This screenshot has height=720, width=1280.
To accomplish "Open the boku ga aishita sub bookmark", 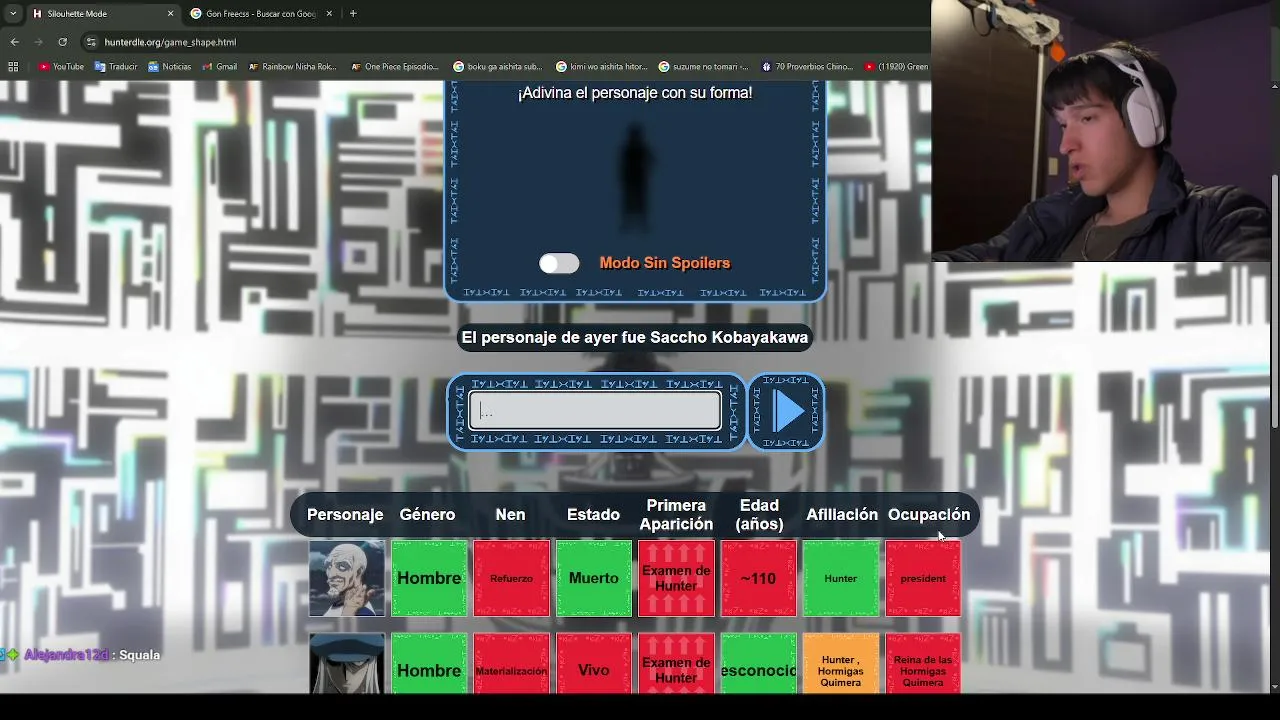I will coord(497,67).
